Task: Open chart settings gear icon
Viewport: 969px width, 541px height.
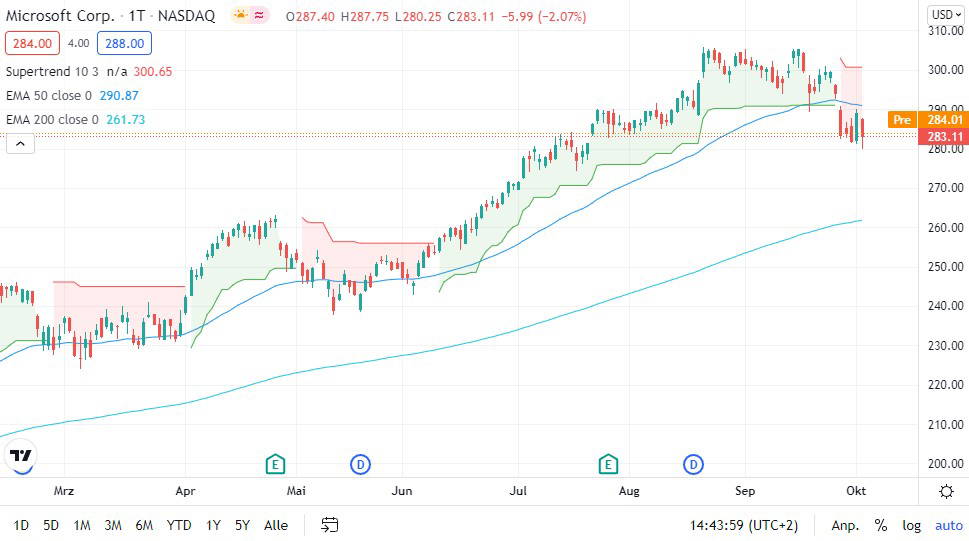Action: tap(946, 492)
